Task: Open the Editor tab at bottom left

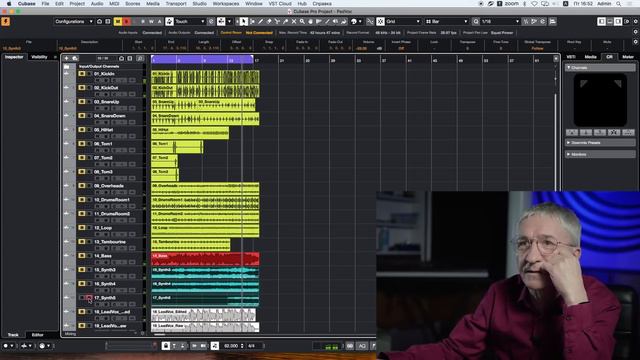Action: pos(38,335)
